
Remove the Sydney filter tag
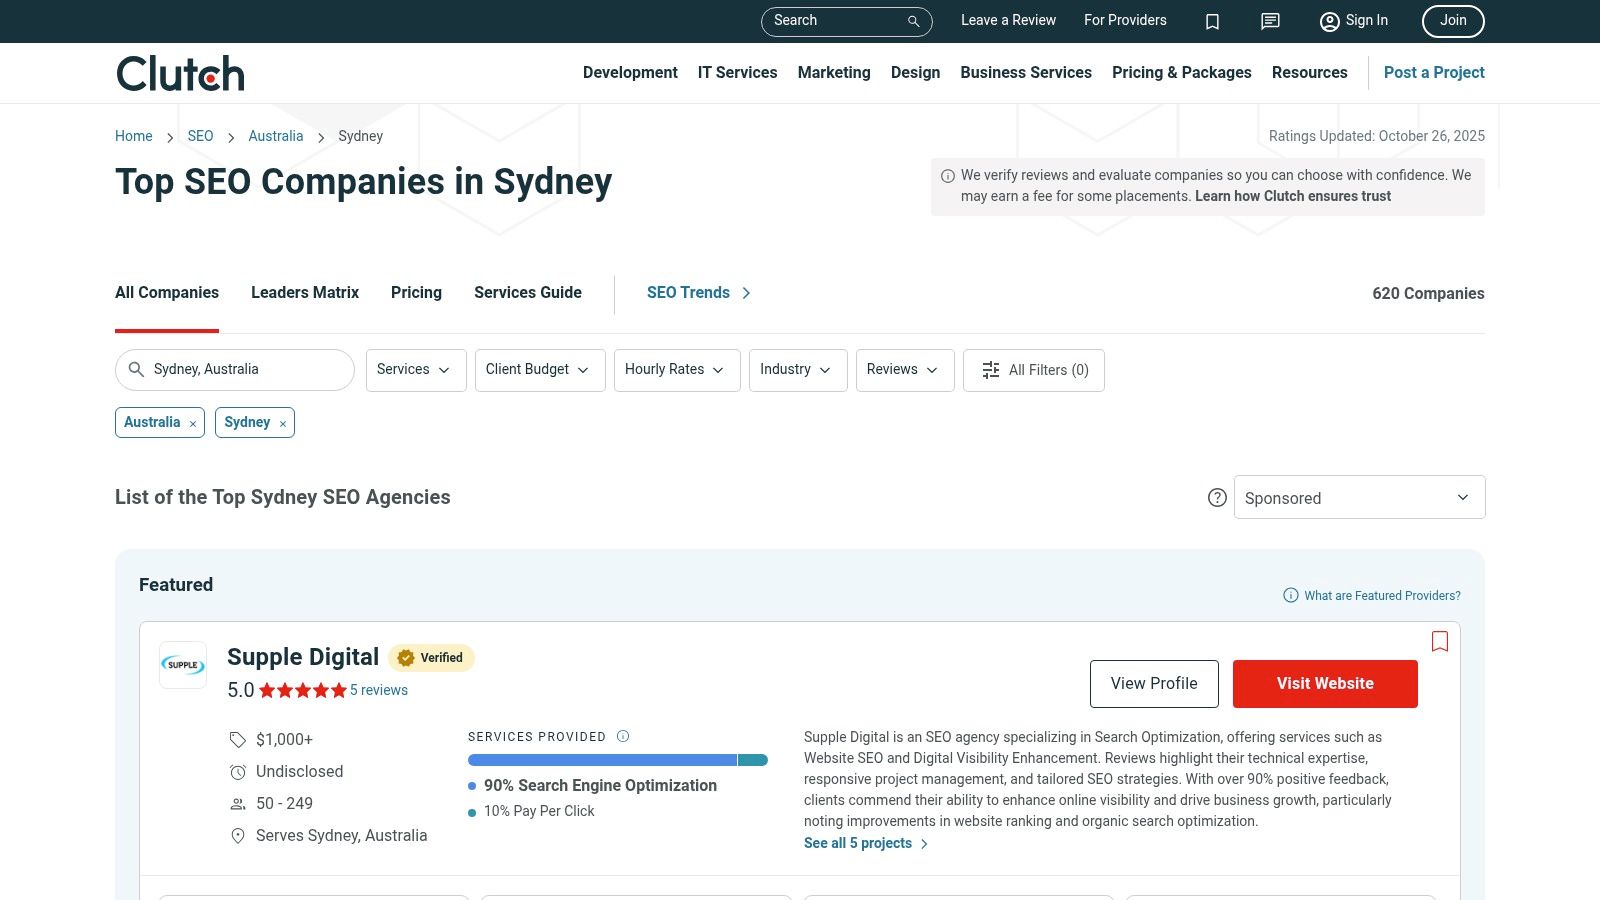click(283, 423)
